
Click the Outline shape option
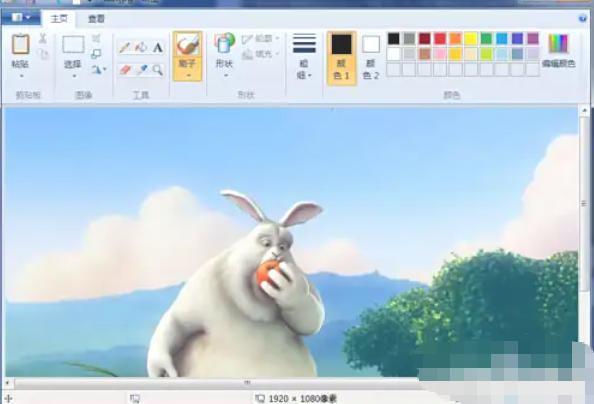[x=261, y=38]
